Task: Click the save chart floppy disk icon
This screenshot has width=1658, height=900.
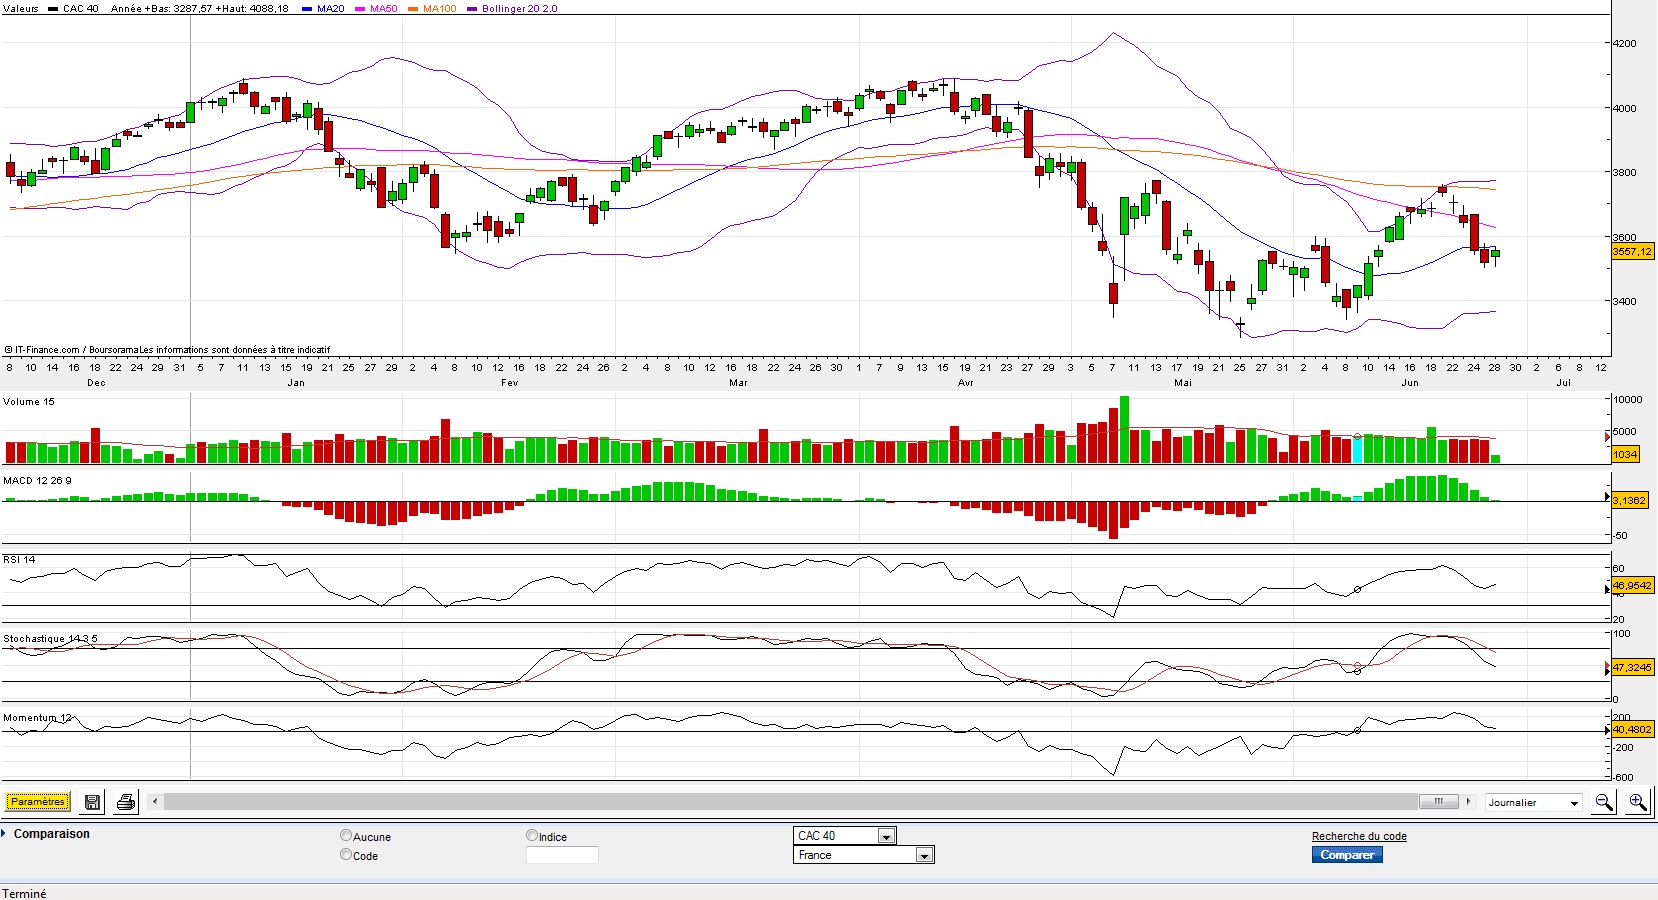Action: click(x=92, y=802)
